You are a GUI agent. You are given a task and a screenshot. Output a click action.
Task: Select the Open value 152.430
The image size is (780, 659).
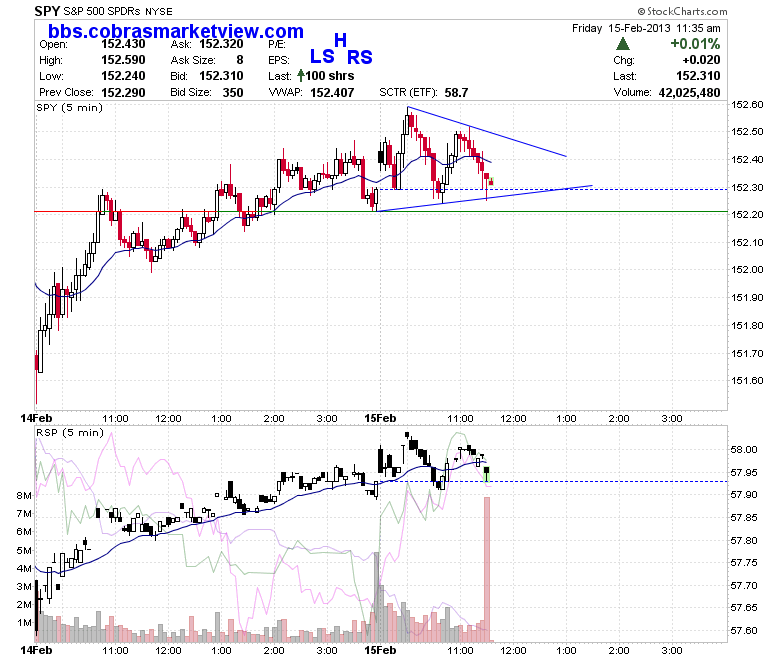coord(123,44)
